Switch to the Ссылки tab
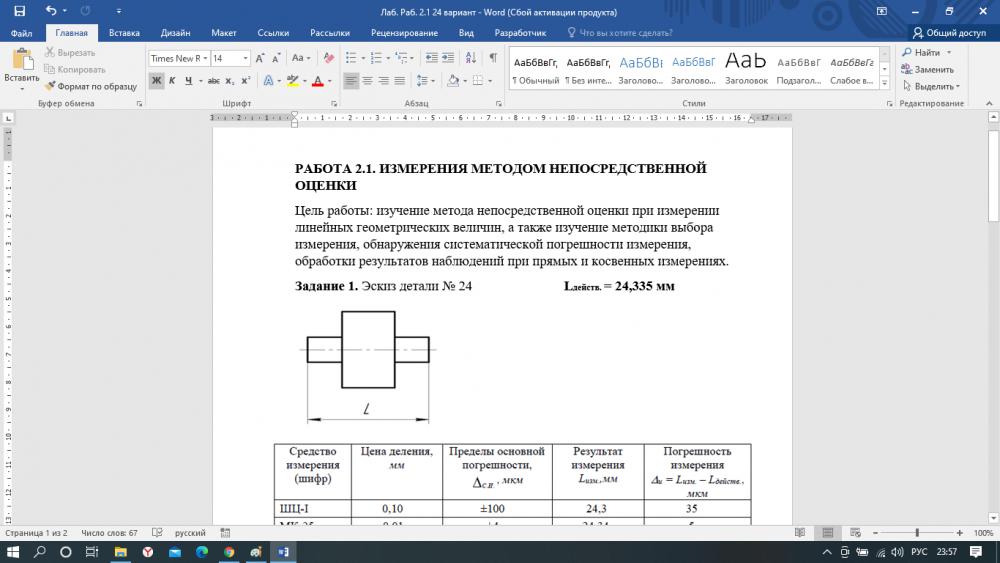Viewport: 1000px width, 563px height. point(273,33)
